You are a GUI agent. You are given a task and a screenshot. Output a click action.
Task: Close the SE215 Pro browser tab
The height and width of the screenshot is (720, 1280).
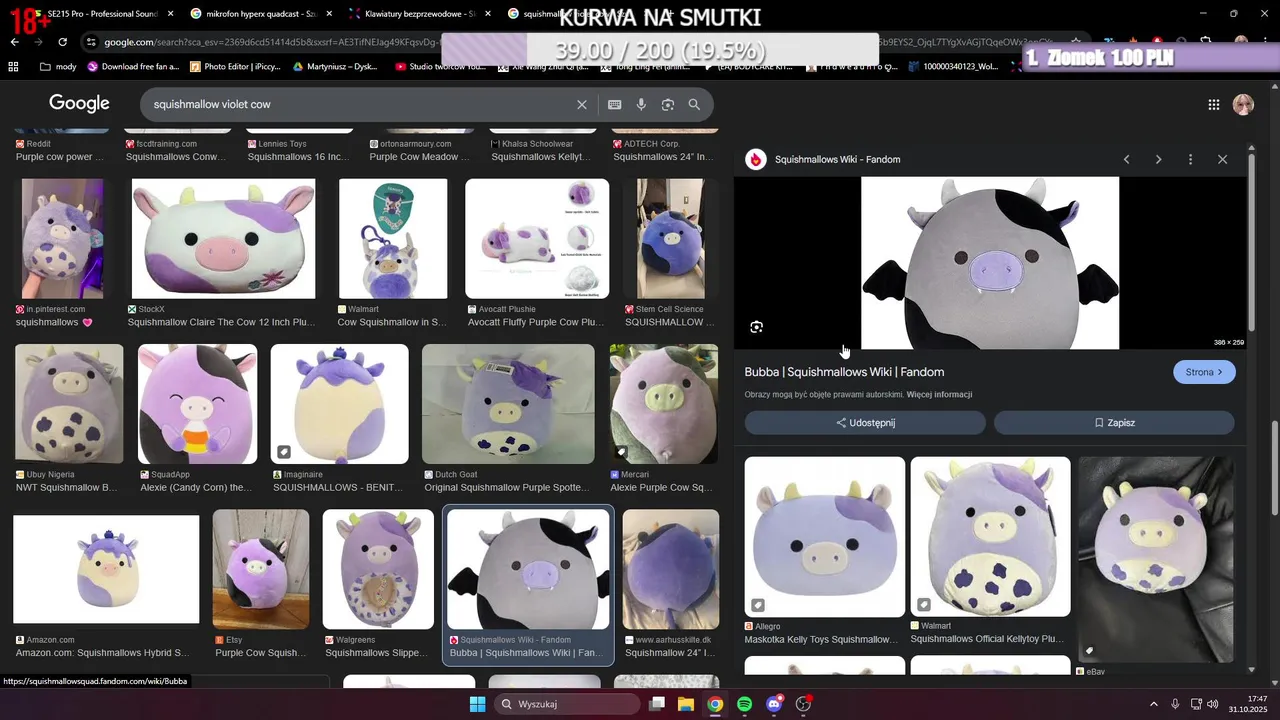pos(170,14)
